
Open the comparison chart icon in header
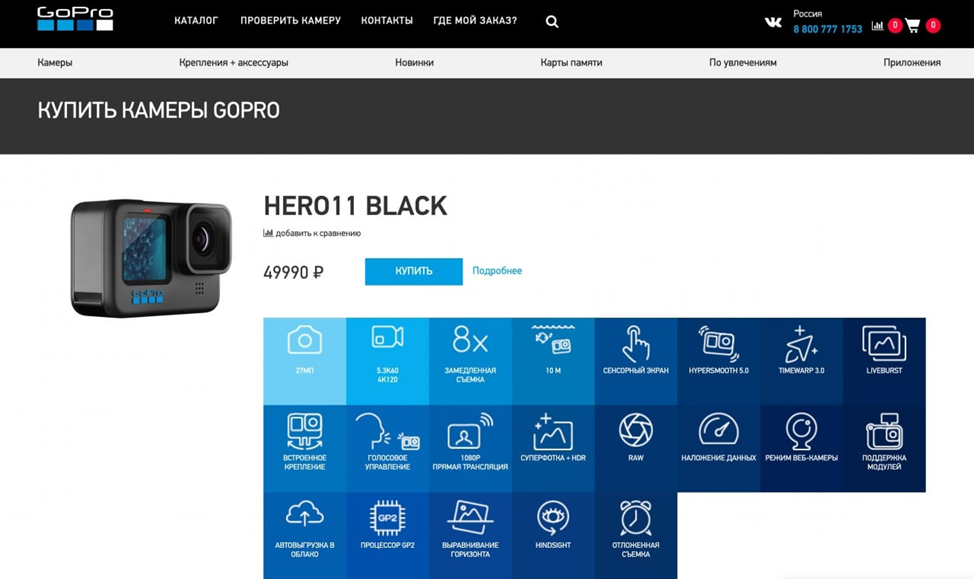tap(877, 25)
